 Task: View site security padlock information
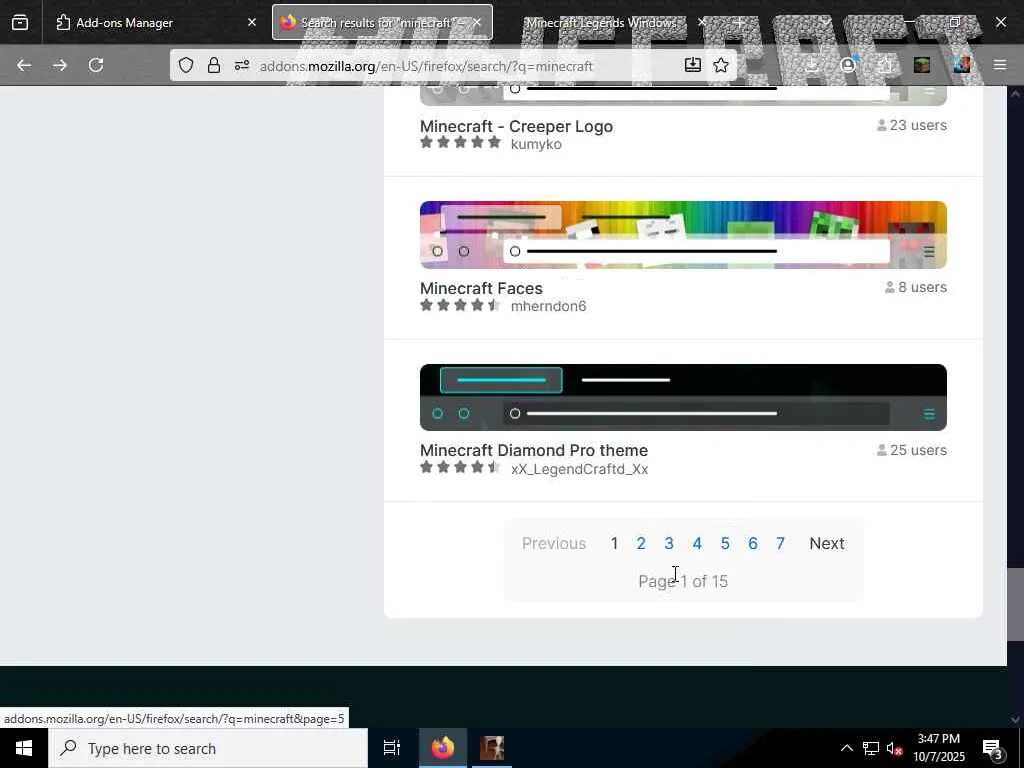(214, 65)
